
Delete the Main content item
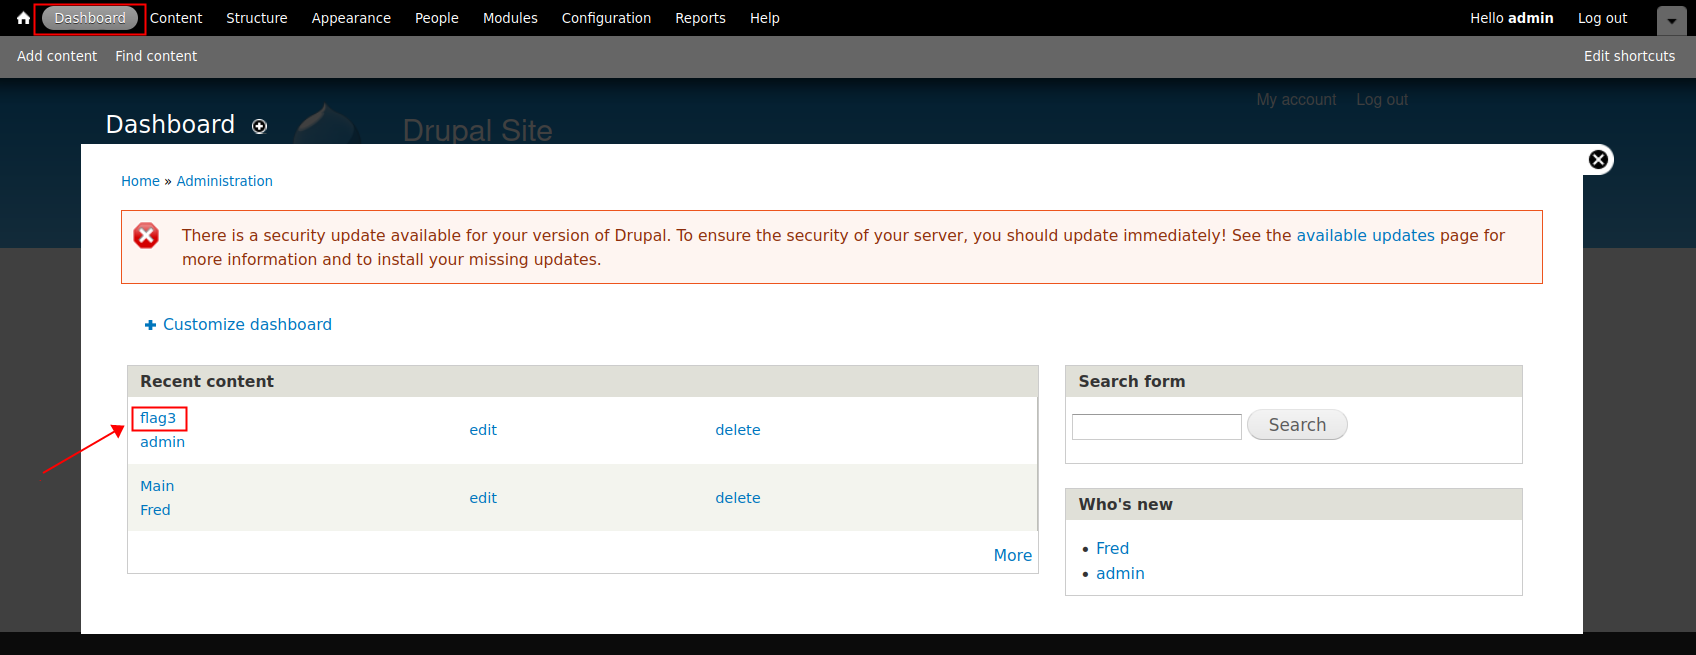(738, 498)
